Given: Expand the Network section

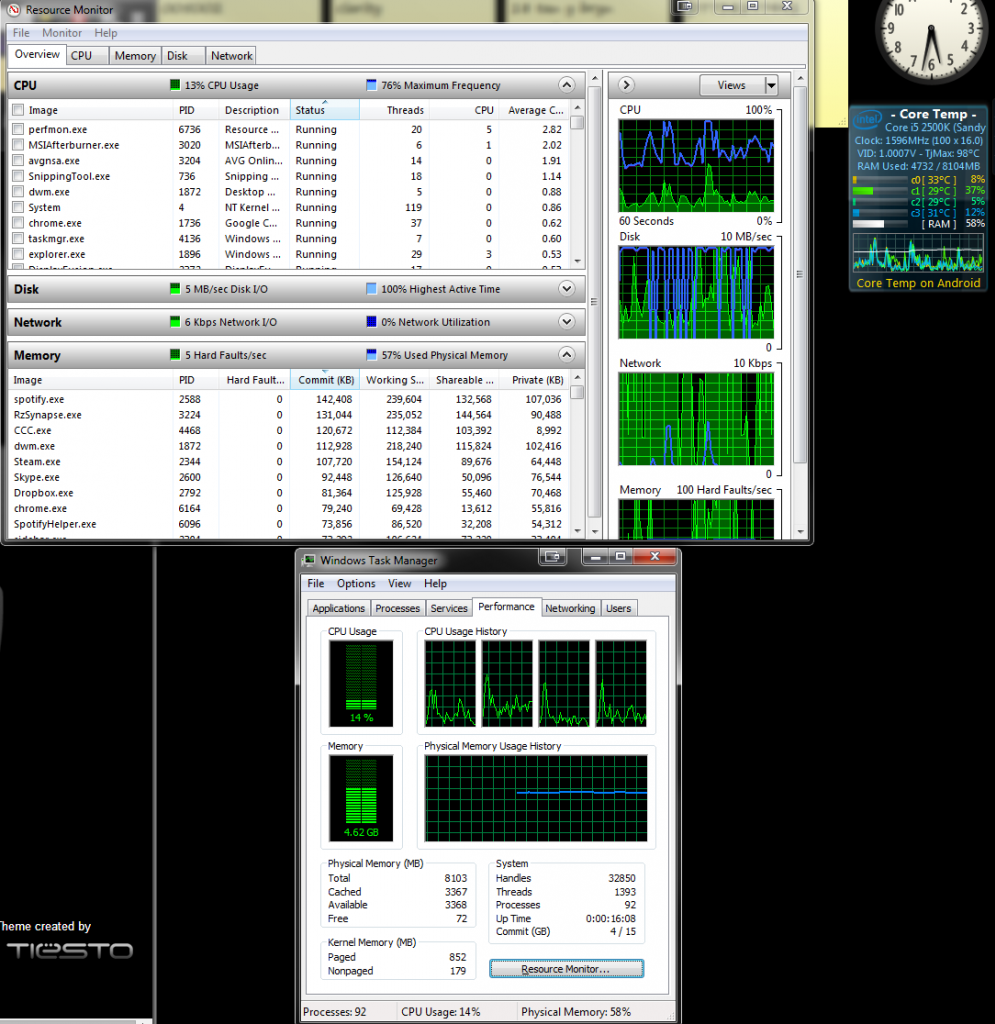Looking at the screenshot, I should point(567,321).
